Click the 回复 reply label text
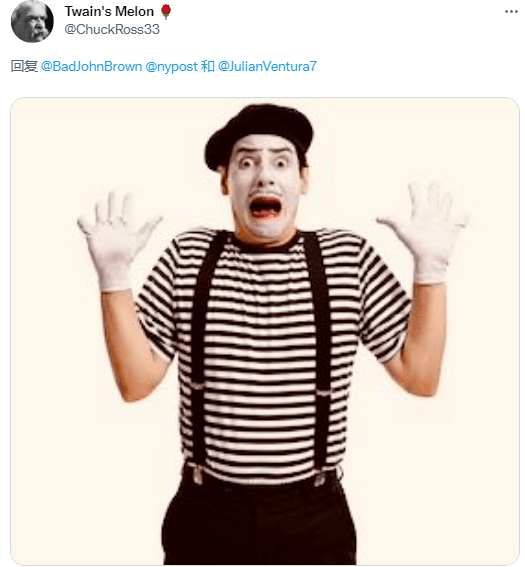Screen dimensions: 525x567 coord(24,67)
